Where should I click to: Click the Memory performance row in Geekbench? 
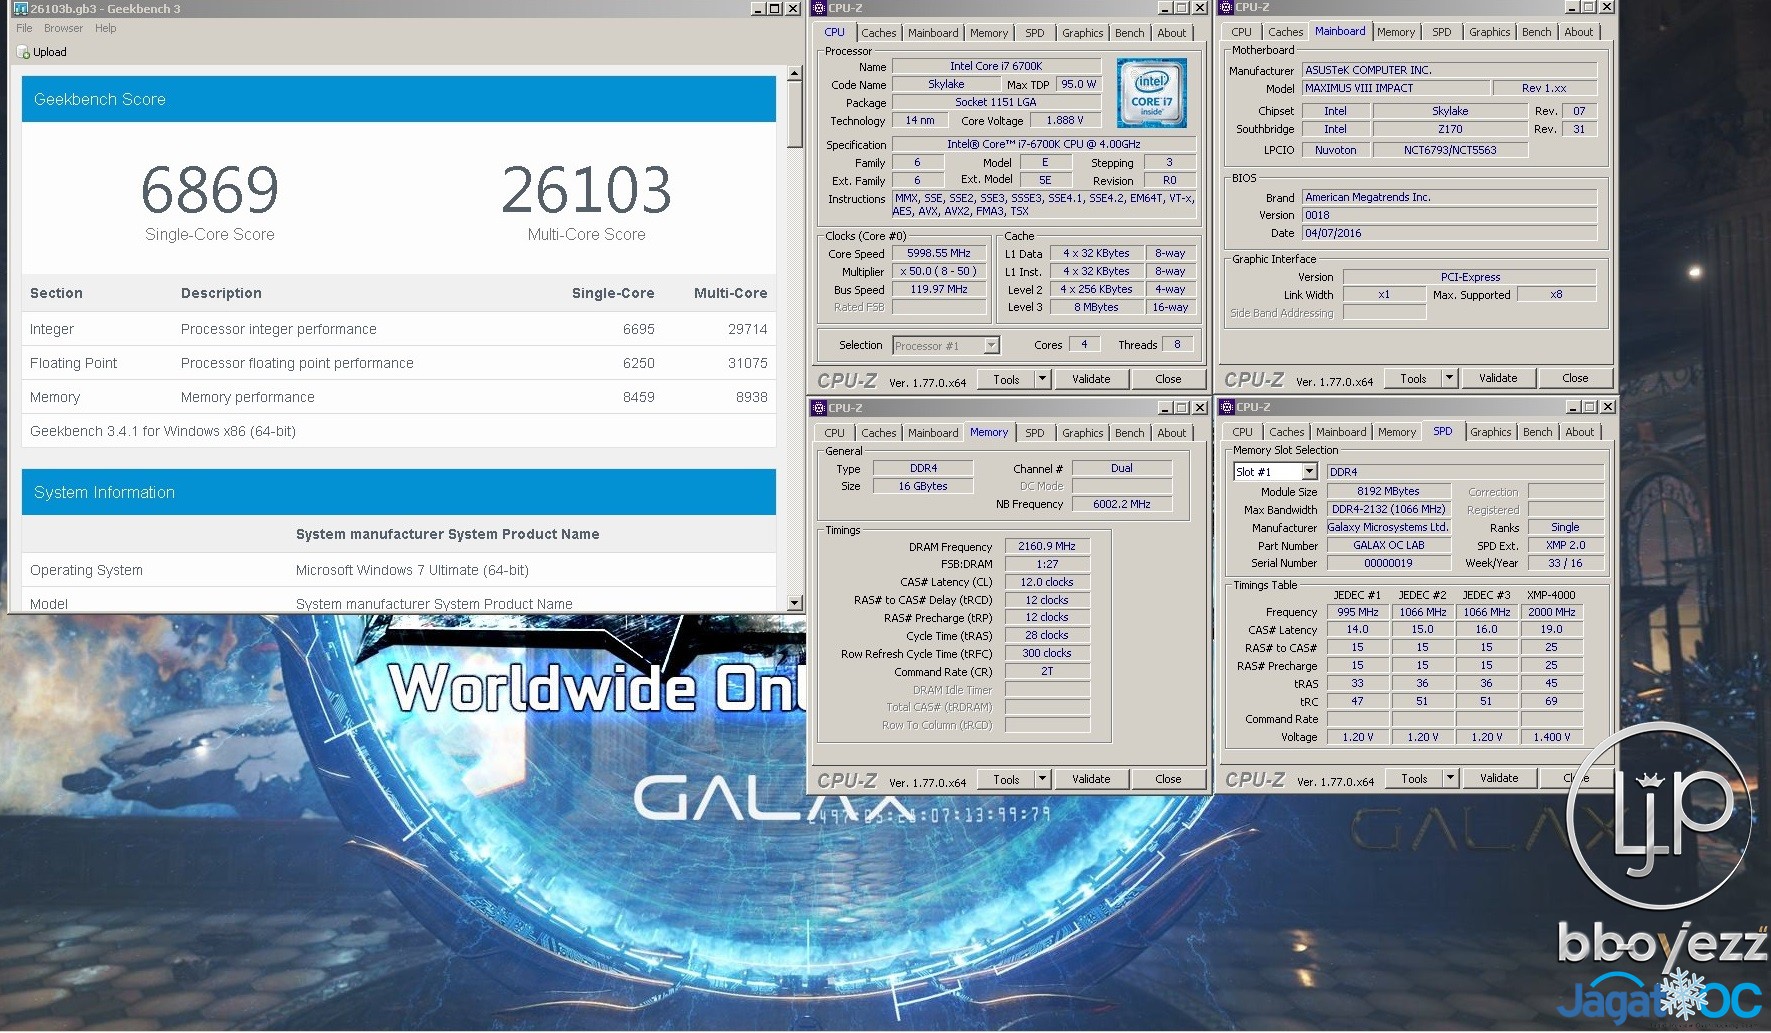tap(399, 397)
